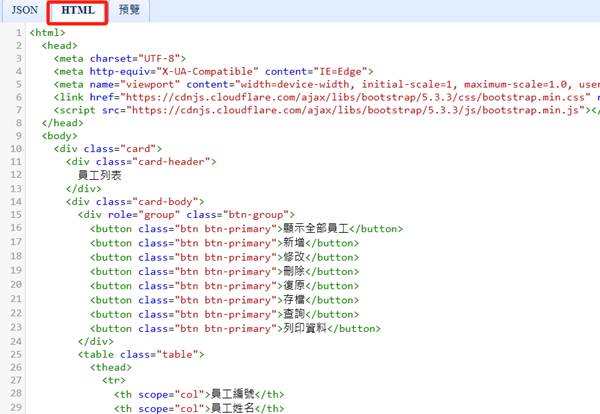Screen dimensions: 600x414
Task: Click line number 25 in the gutter
Action: coord(17,354)
